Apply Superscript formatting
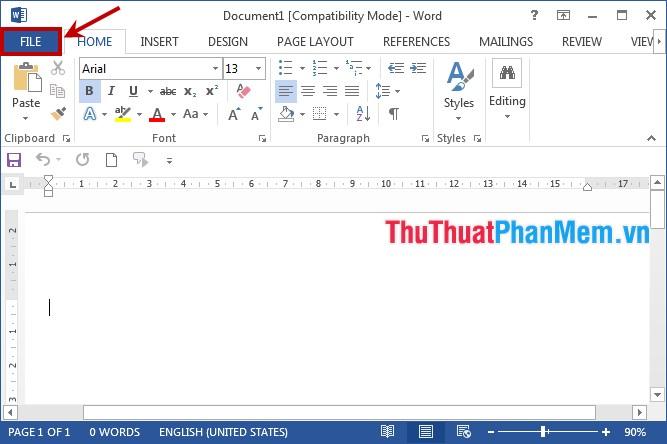 point(212,91)
